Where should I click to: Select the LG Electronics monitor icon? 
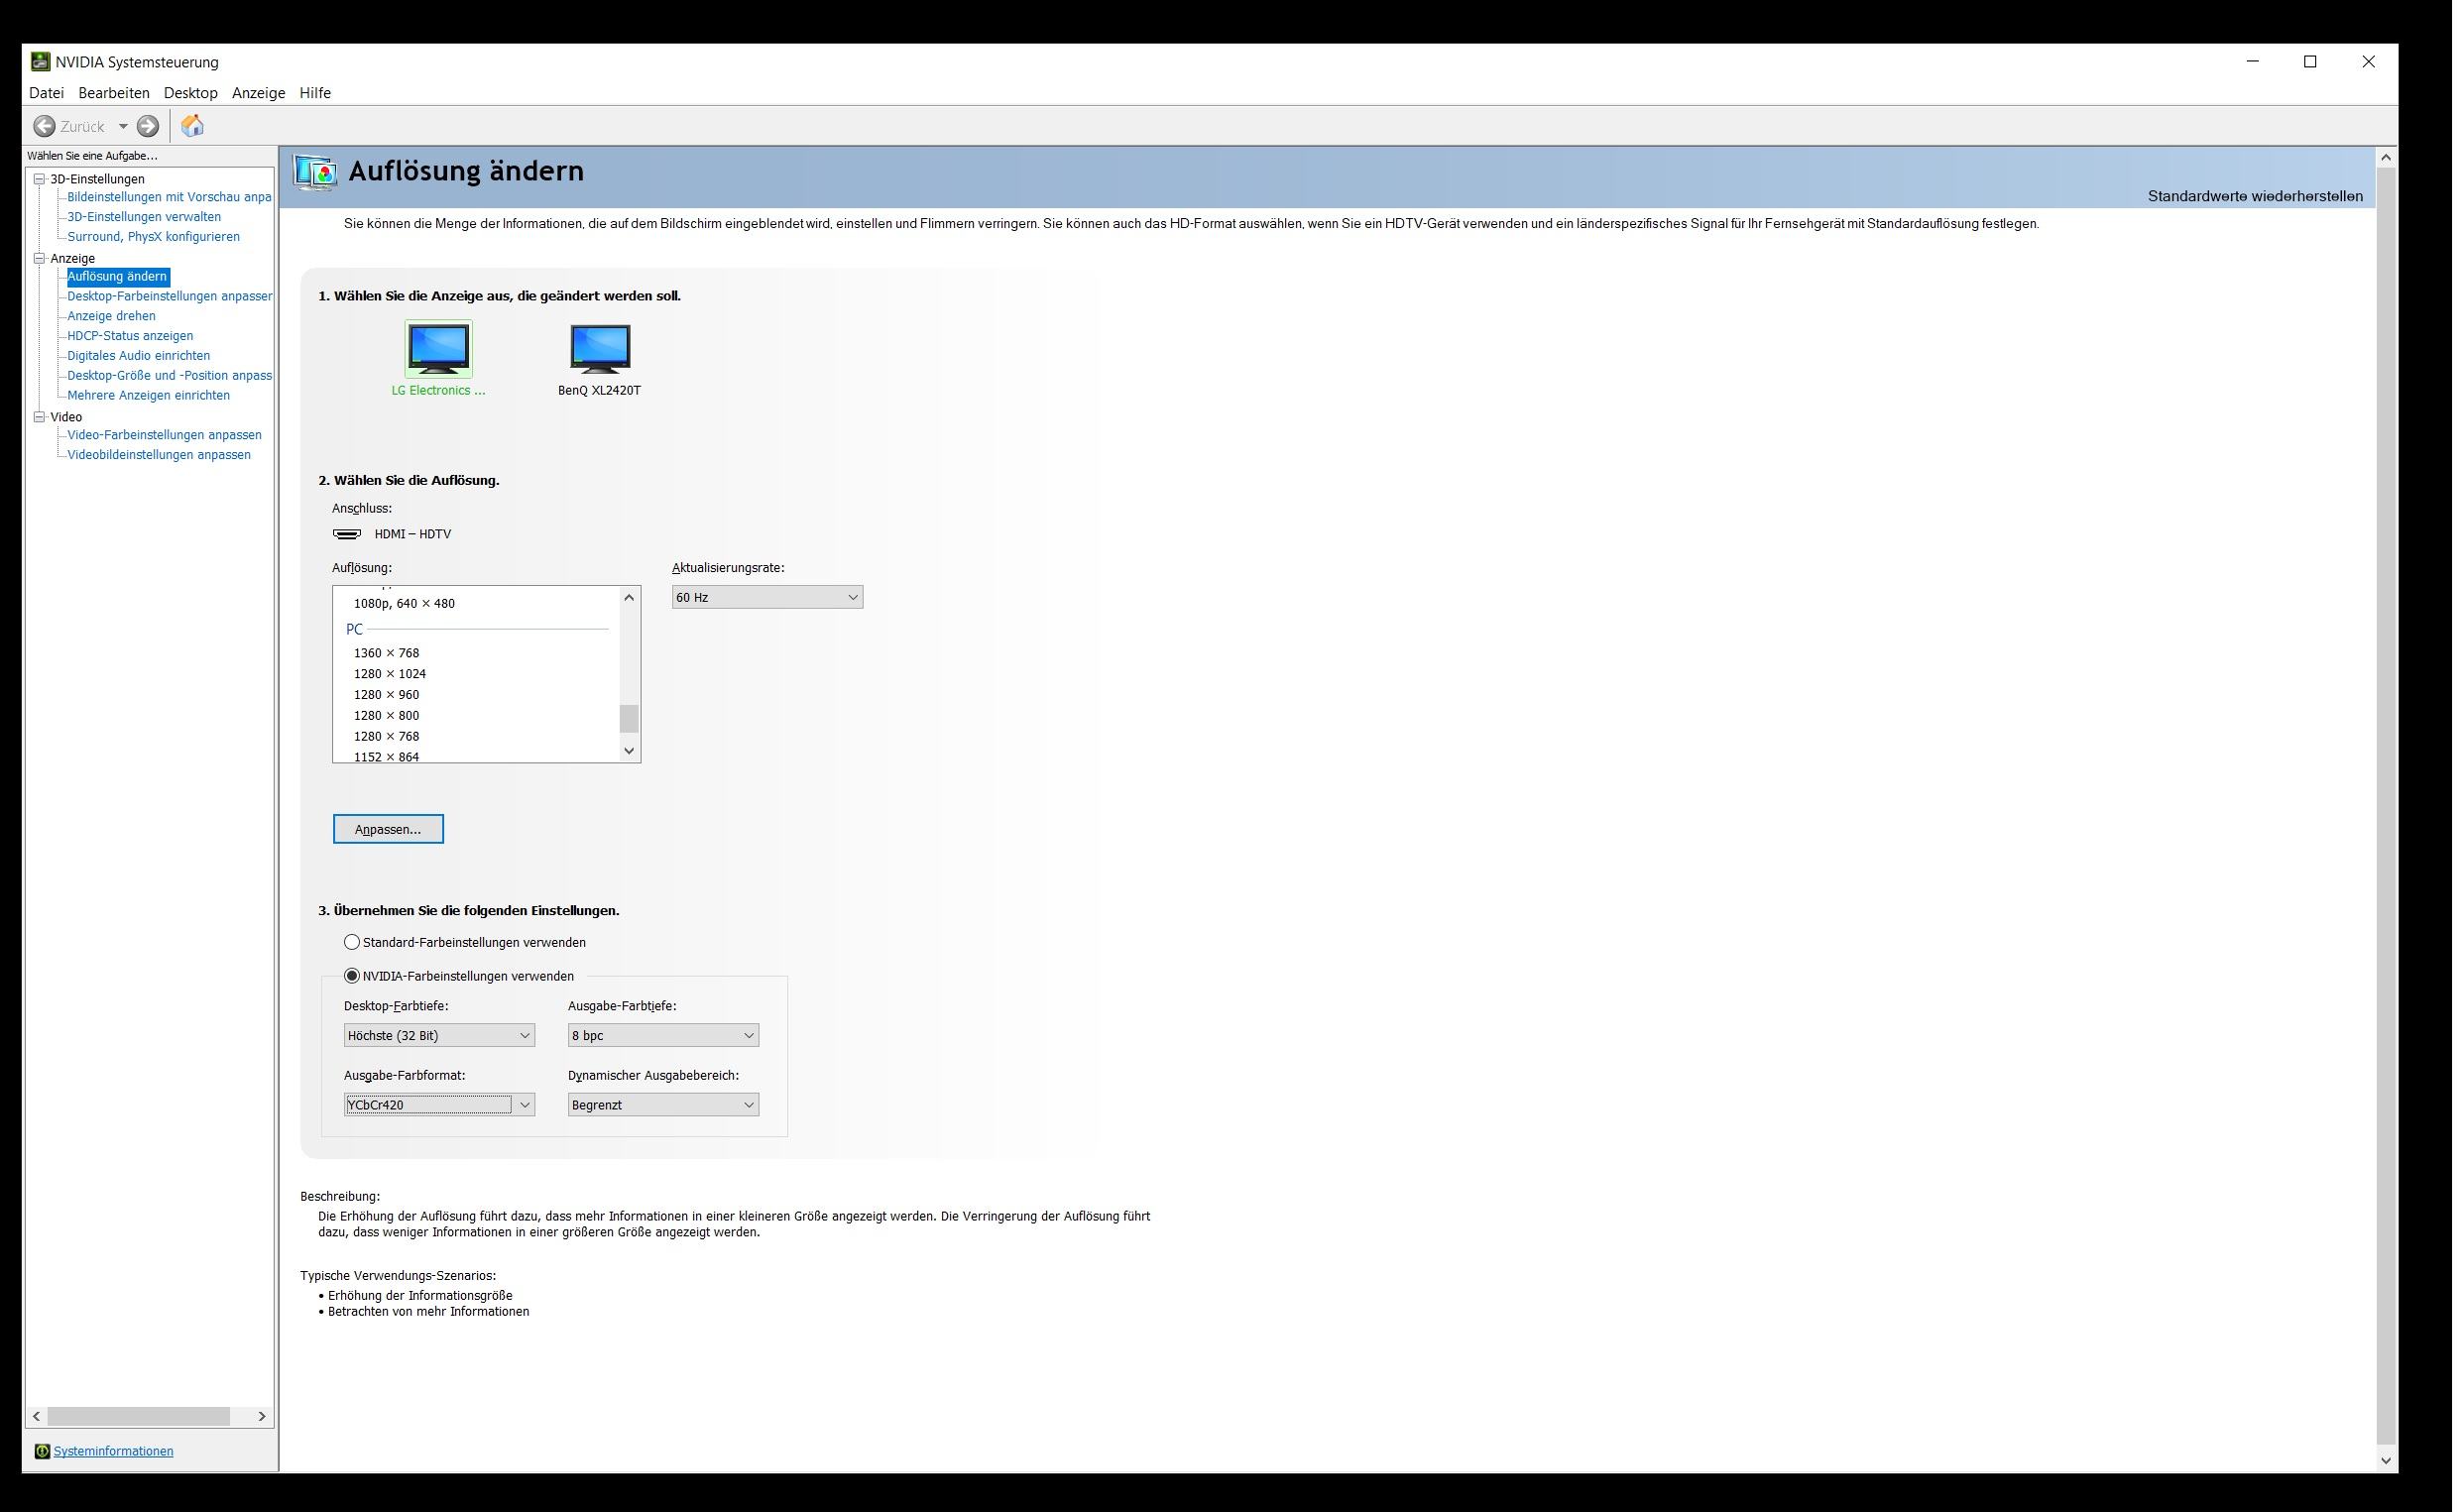tap(439, 348)
